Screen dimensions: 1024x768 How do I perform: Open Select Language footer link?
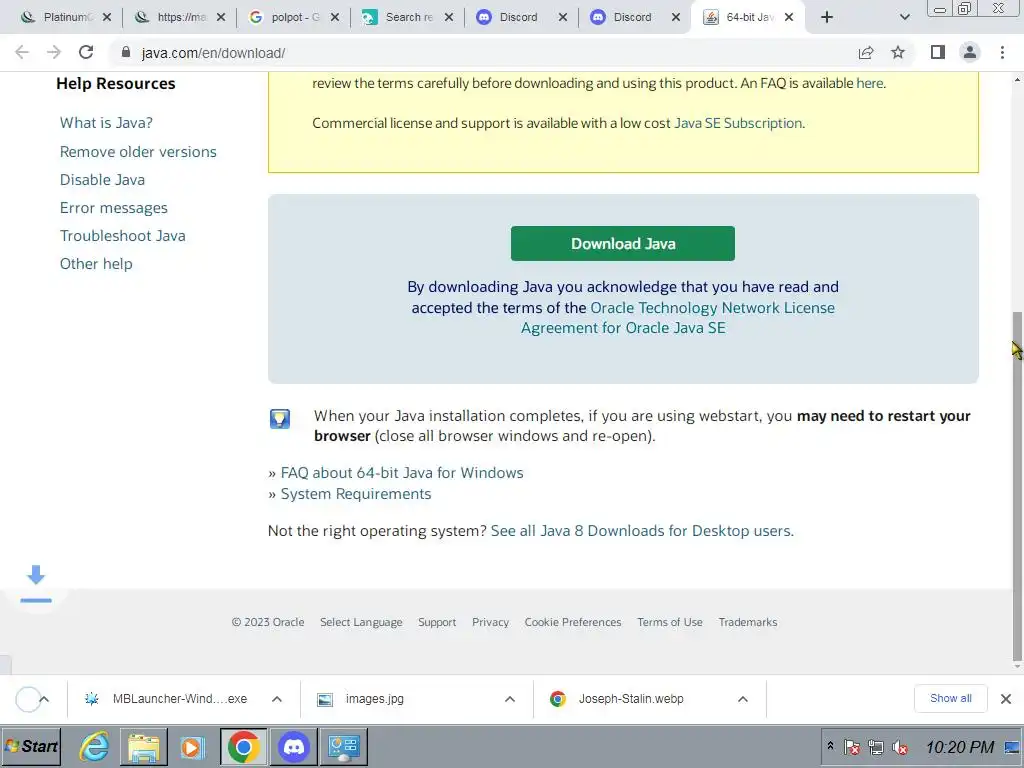click(x=361, y=622)
